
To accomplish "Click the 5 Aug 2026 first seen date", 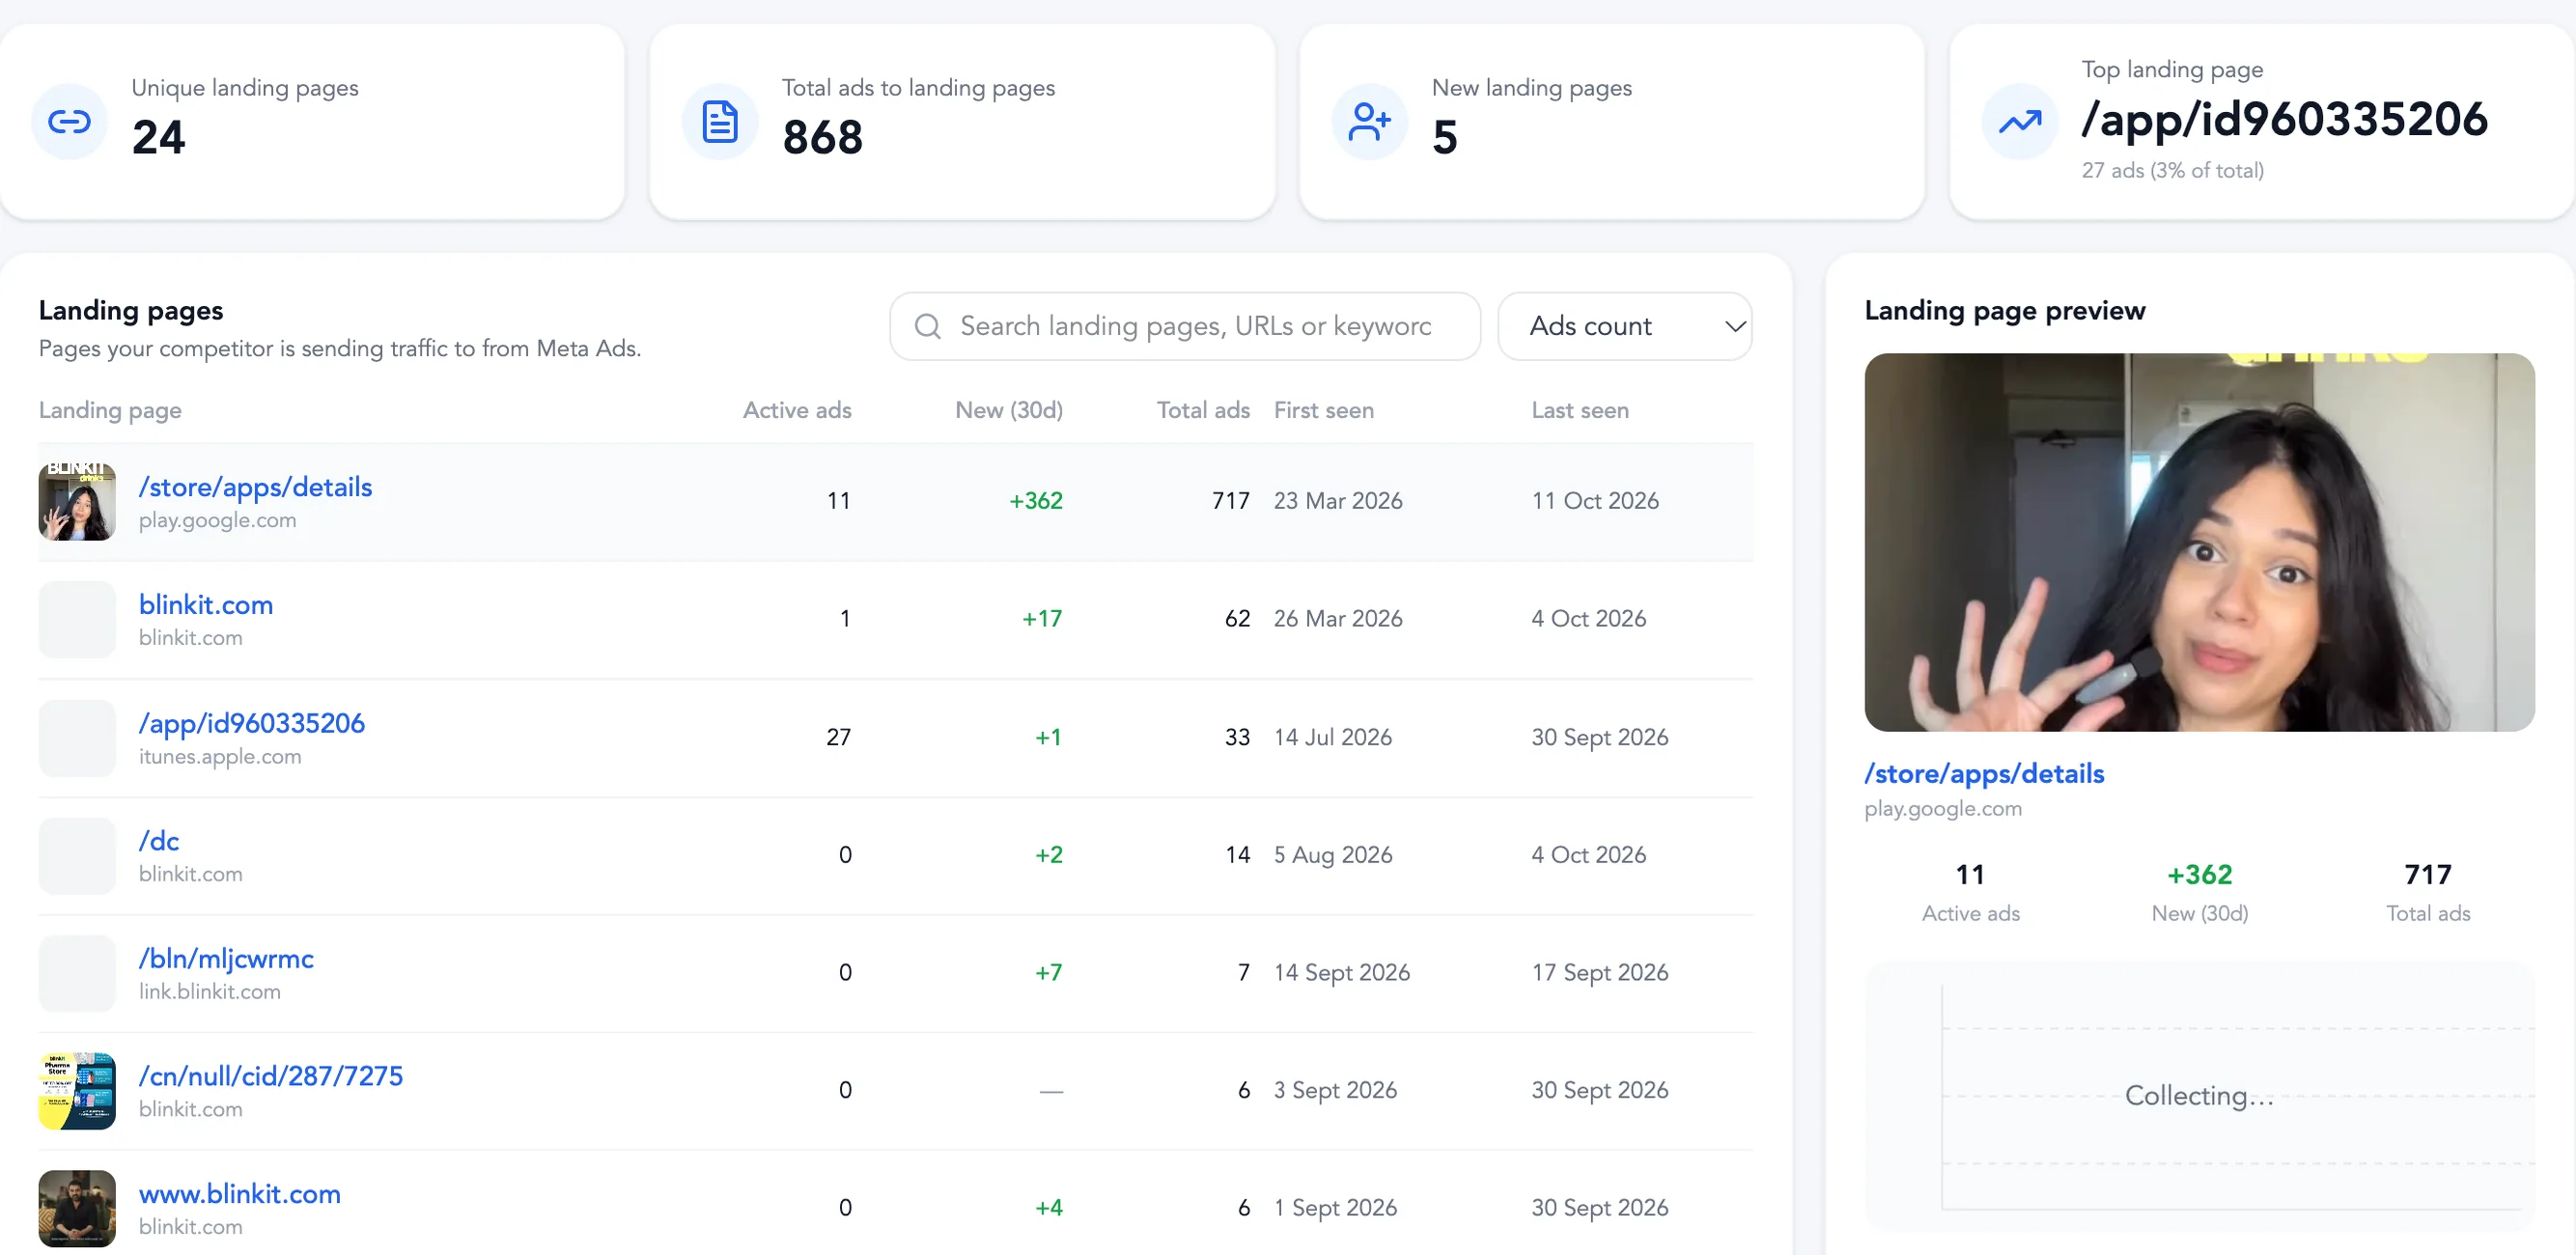I will pyautogui.click(x=1333, y=855).
